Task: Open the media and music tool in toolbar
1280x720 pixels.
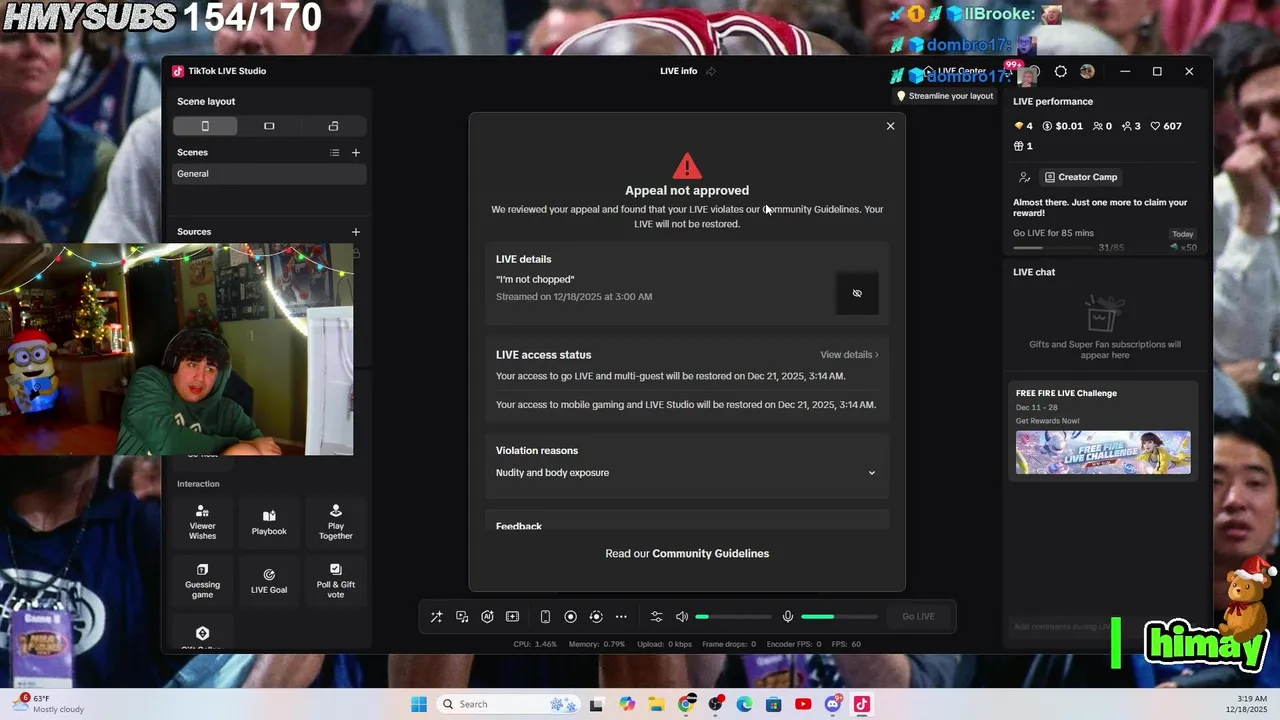Action: pos(462,617)
